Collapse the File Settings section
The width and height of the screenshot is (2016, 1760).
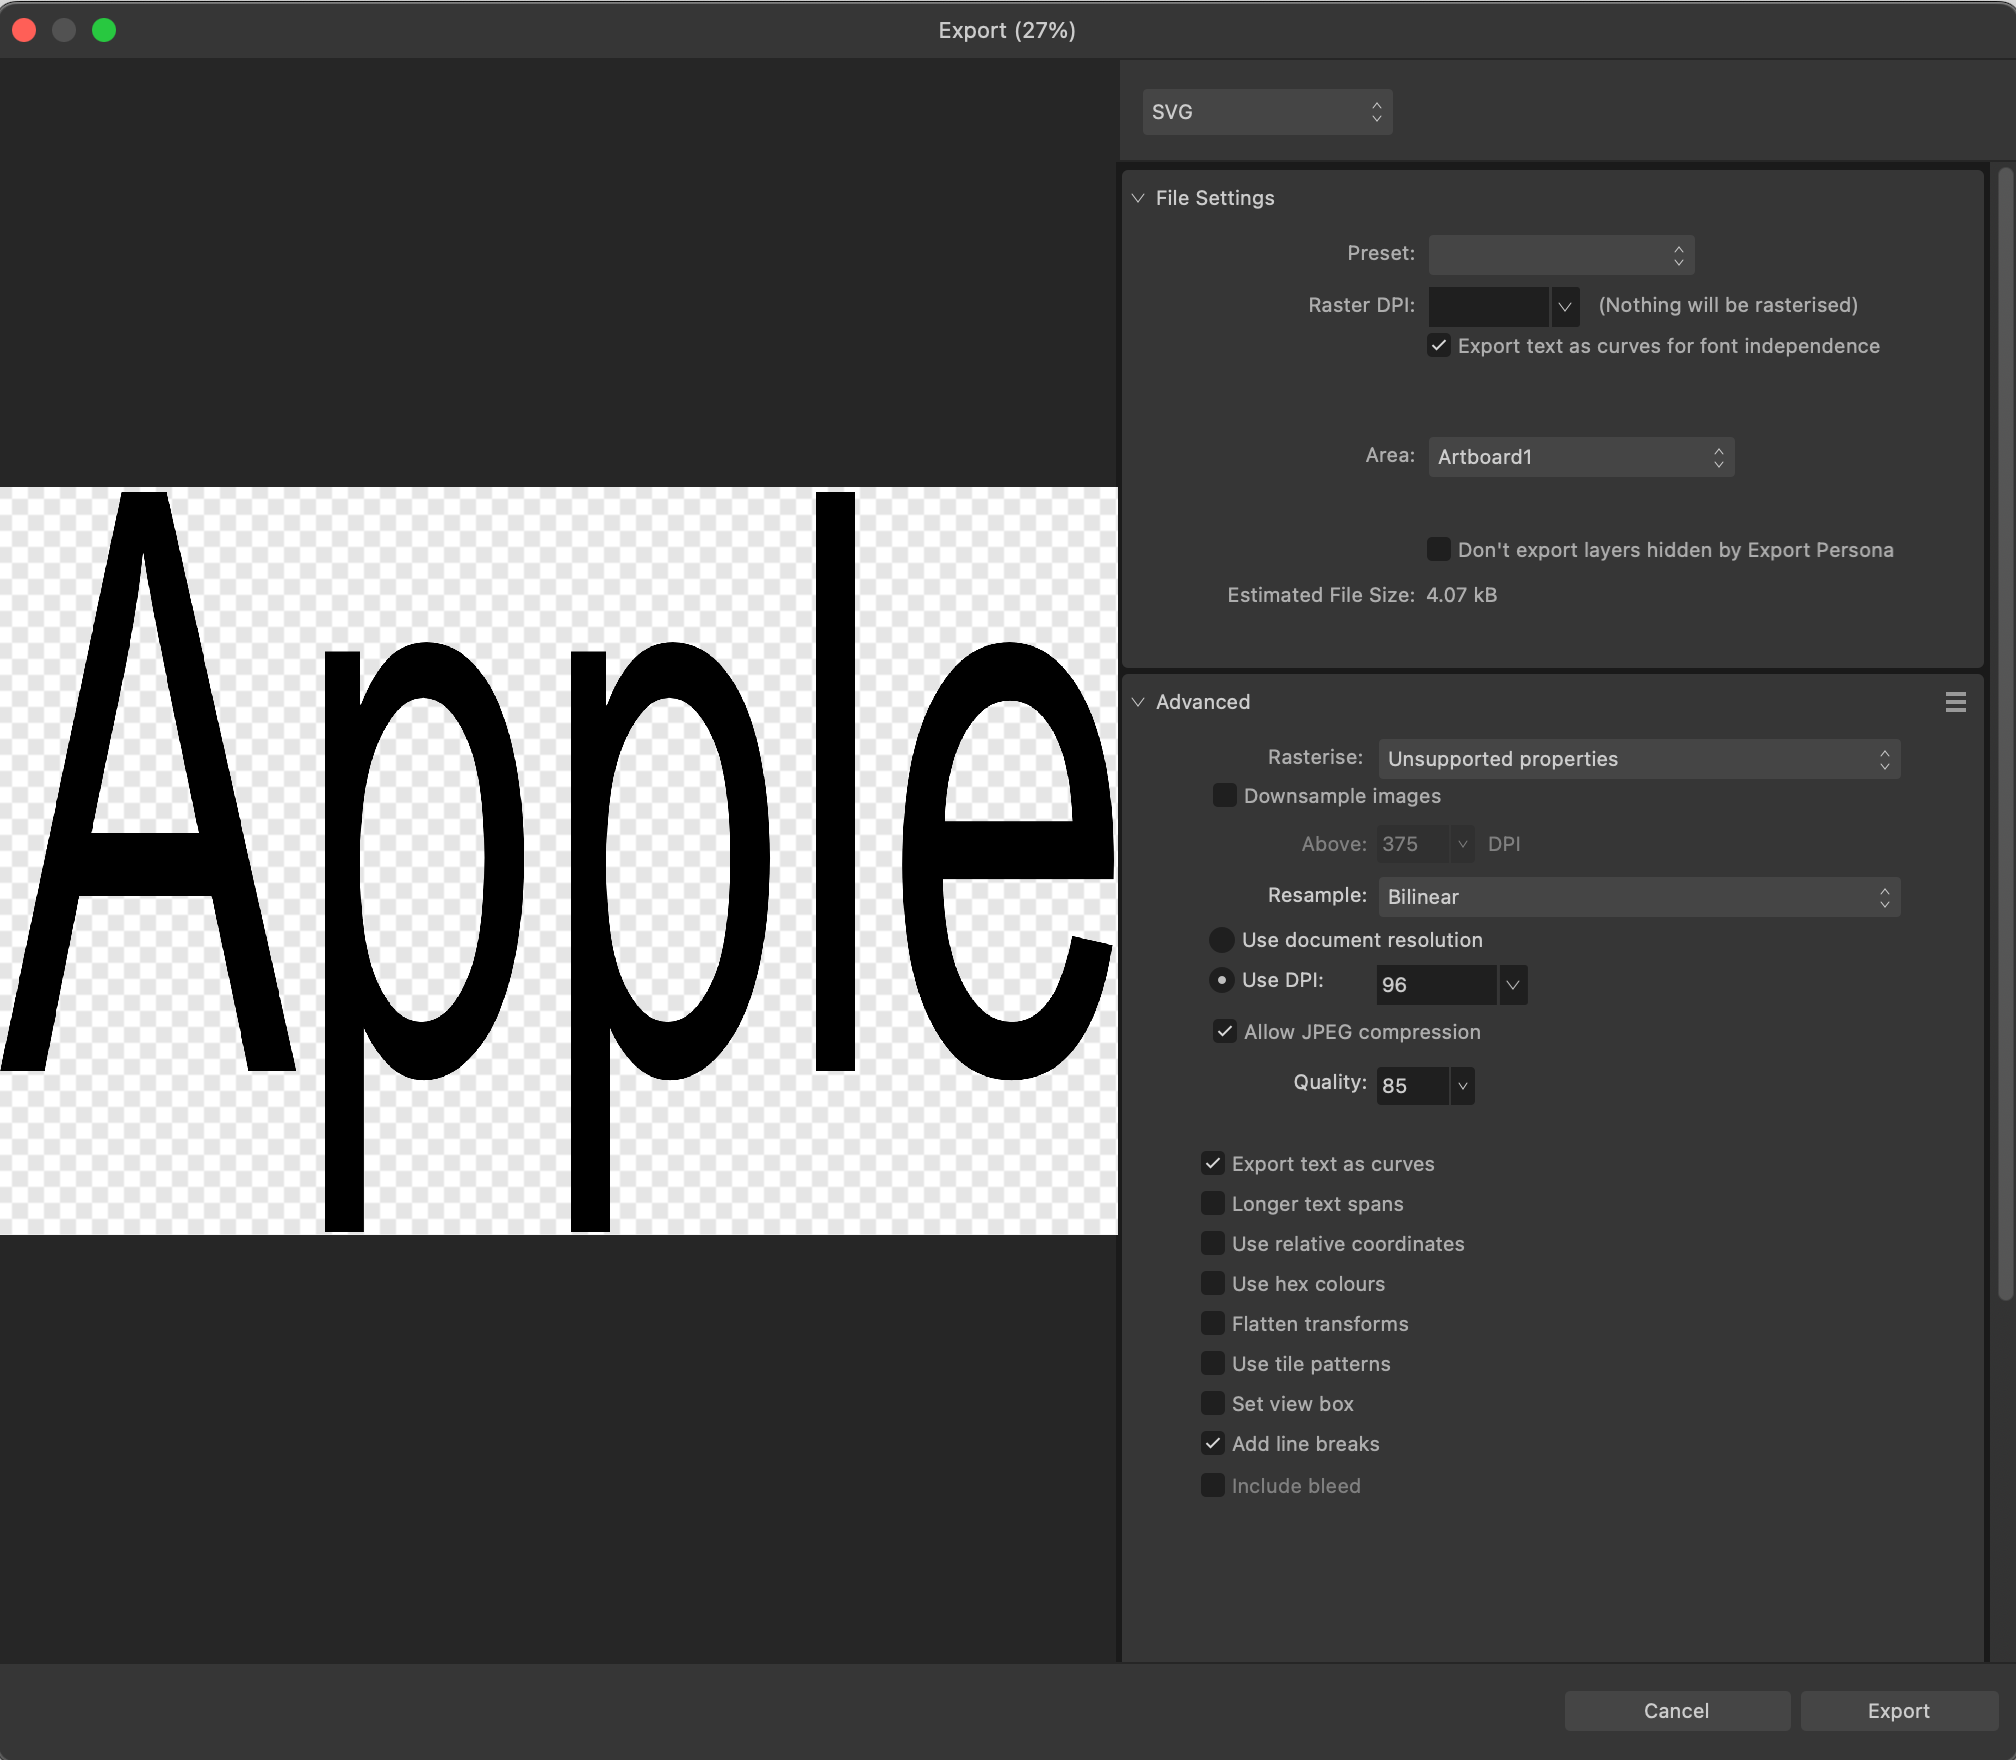[x=1138, y=198]
